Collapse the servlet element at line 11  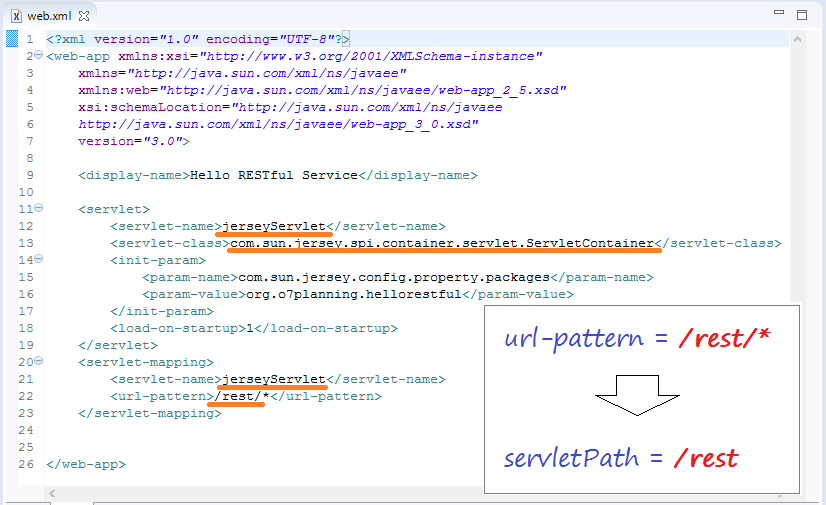38,208
